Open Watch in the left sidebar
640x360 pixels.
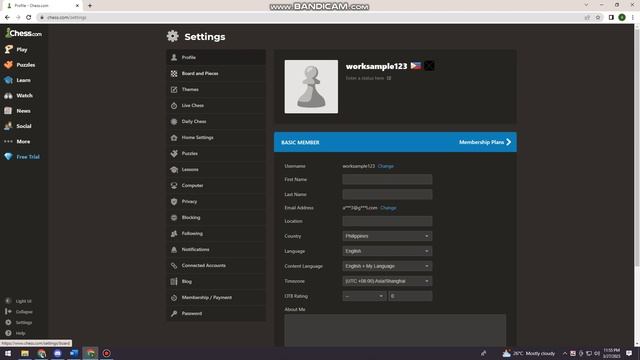tap(18, 96)
